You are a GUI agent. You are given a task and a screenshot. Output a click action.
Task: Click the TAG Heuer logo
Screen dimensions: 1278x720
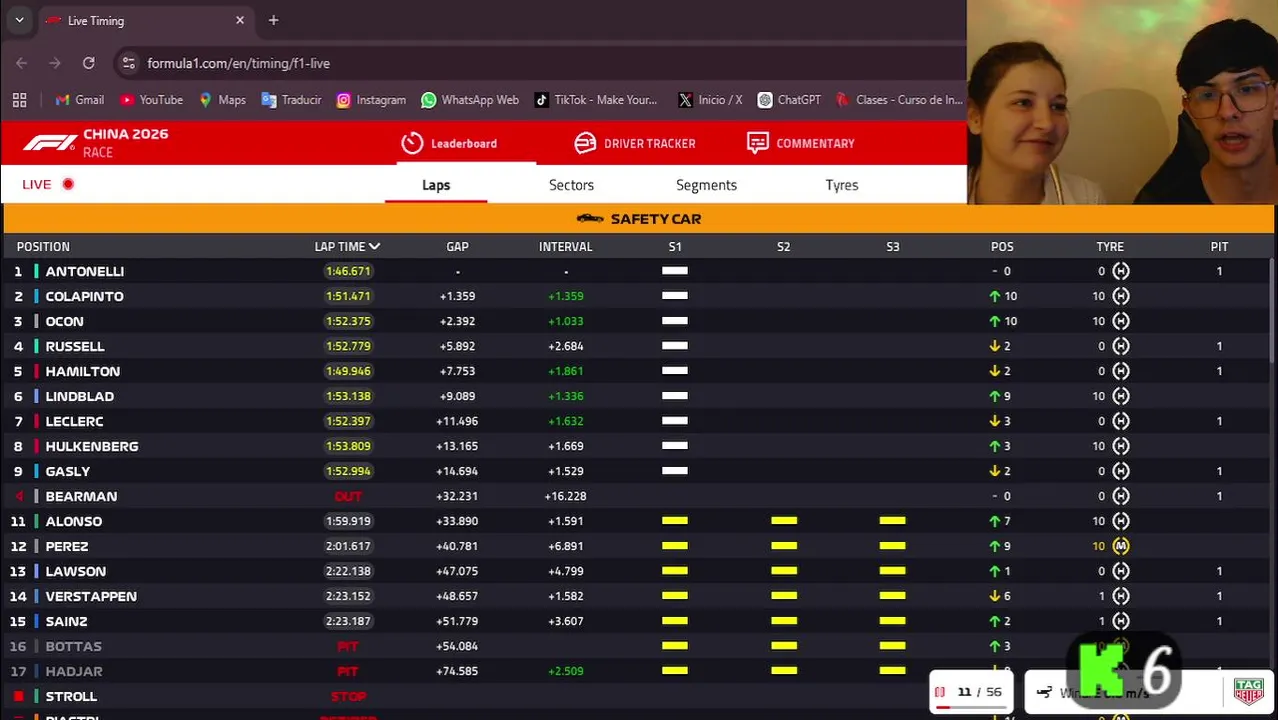coord(1248,692)
